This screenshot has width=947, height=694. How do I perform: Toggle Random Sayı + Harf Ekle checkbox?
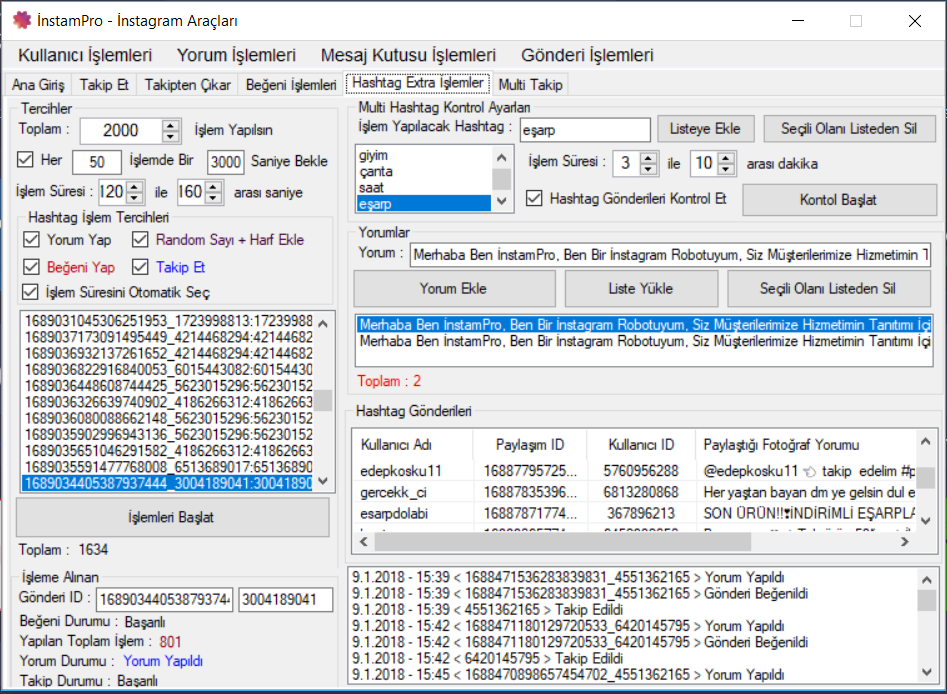(140, 240)
